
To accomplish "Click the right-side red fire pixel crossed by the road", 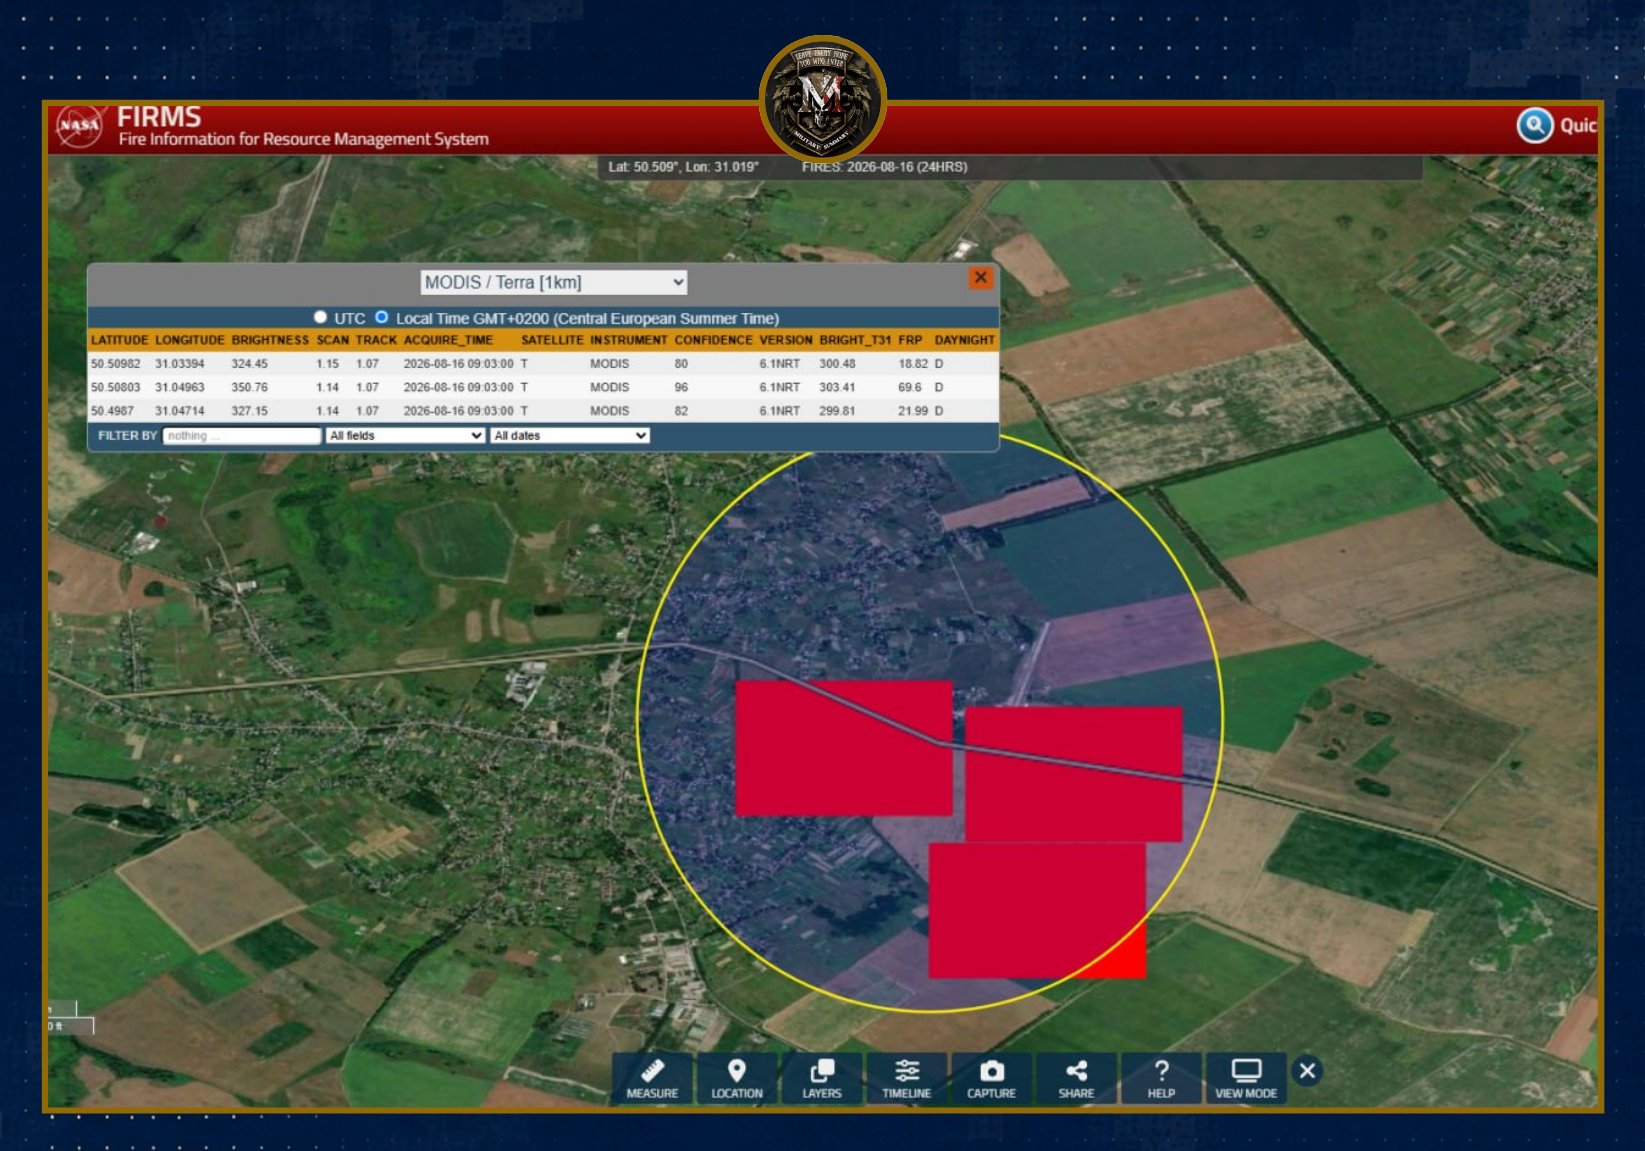I will [x=1074, y=774].
